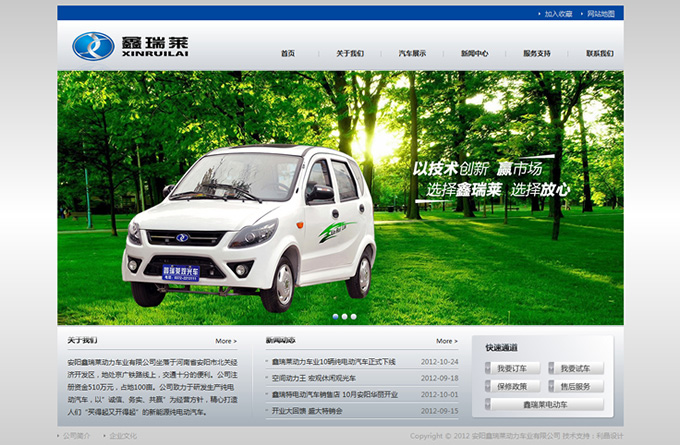Go to 汽车展示 in the navigation bar
680x445 pixels.
(412, 53)
